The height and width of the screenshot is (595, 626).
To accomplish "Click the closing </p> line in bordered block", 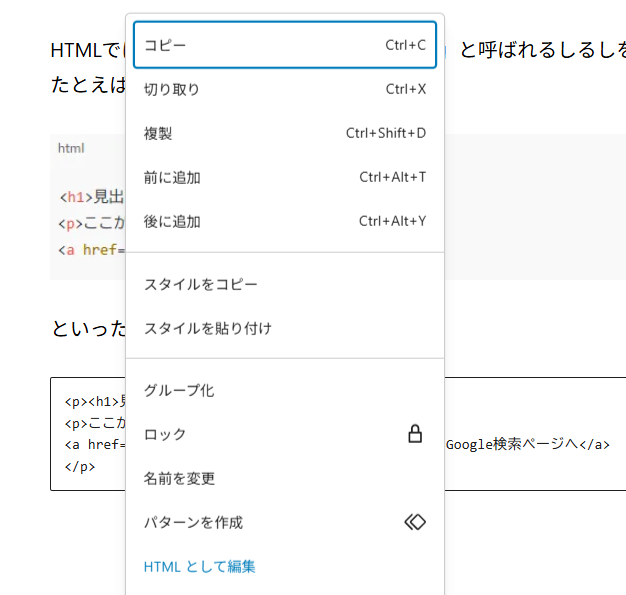I will coord(79,466).
